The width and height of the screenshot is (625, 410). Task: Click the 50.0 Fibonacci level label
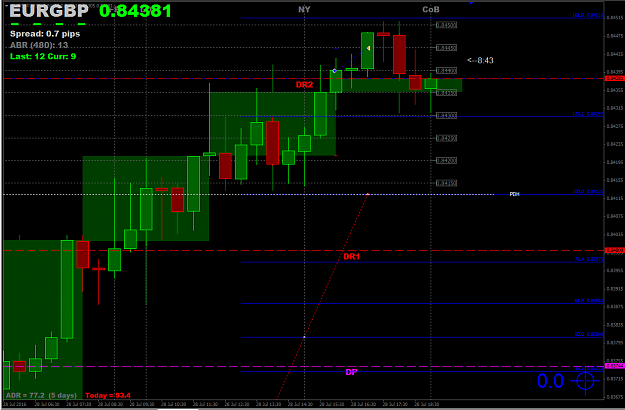tap(588, 334)
